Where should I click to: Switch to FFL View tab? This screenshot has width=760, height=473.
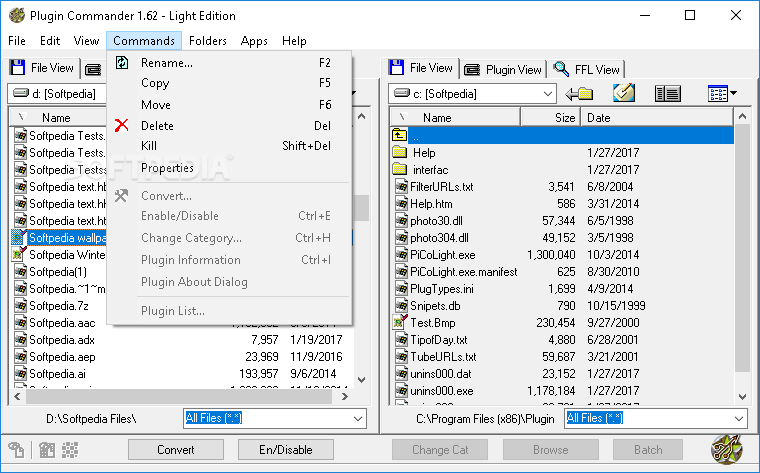[x=587, y=70]
